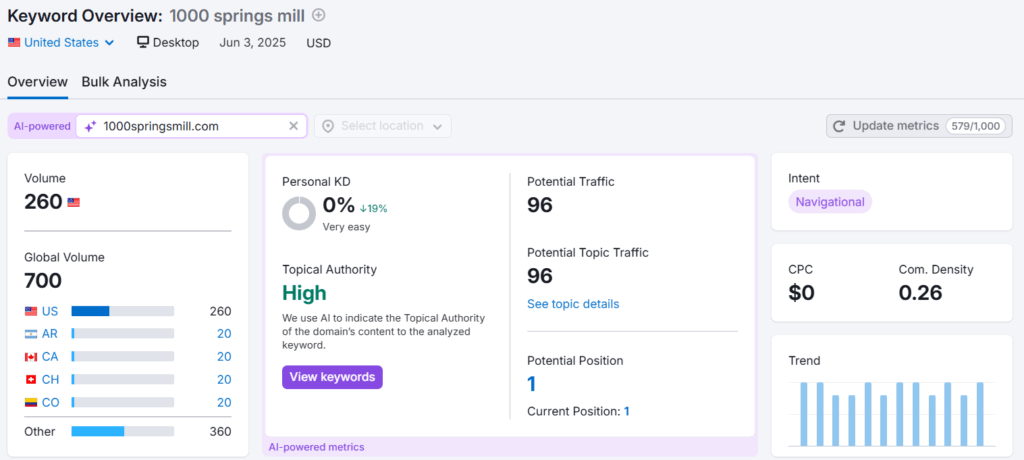Switch to the Bulk Analysis tab
Screen dimensions: 1024x460
[124, 82]
